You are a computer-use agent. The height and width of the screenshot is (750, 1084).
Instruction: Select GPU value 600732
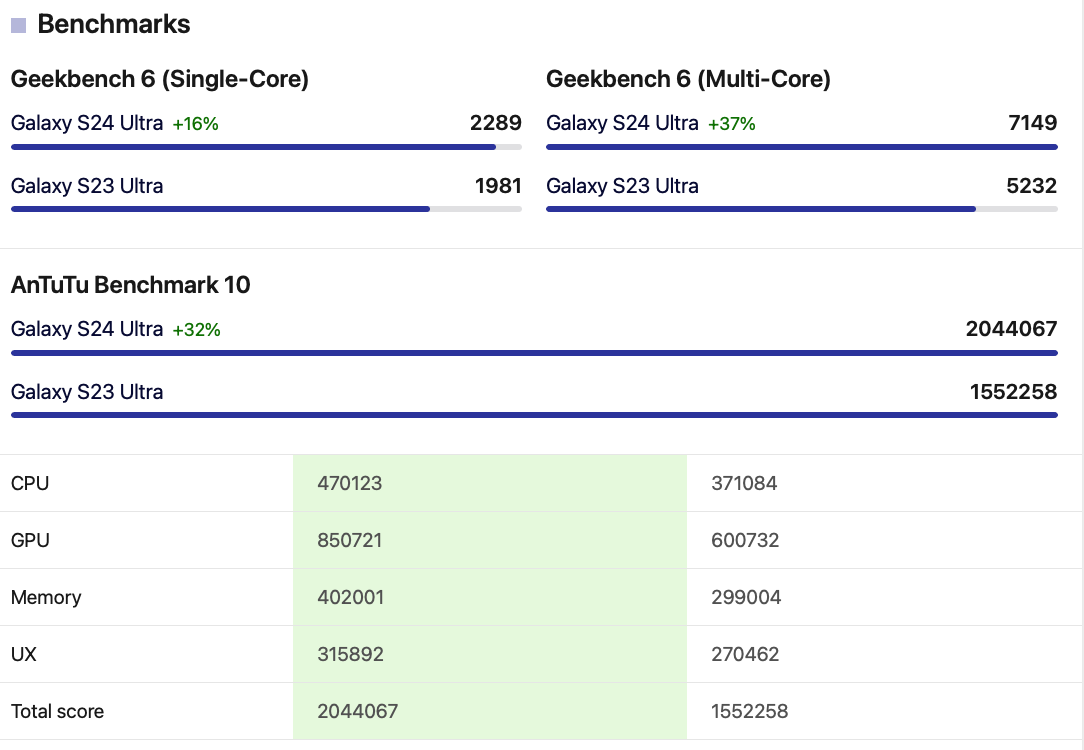tap(745, 541)
